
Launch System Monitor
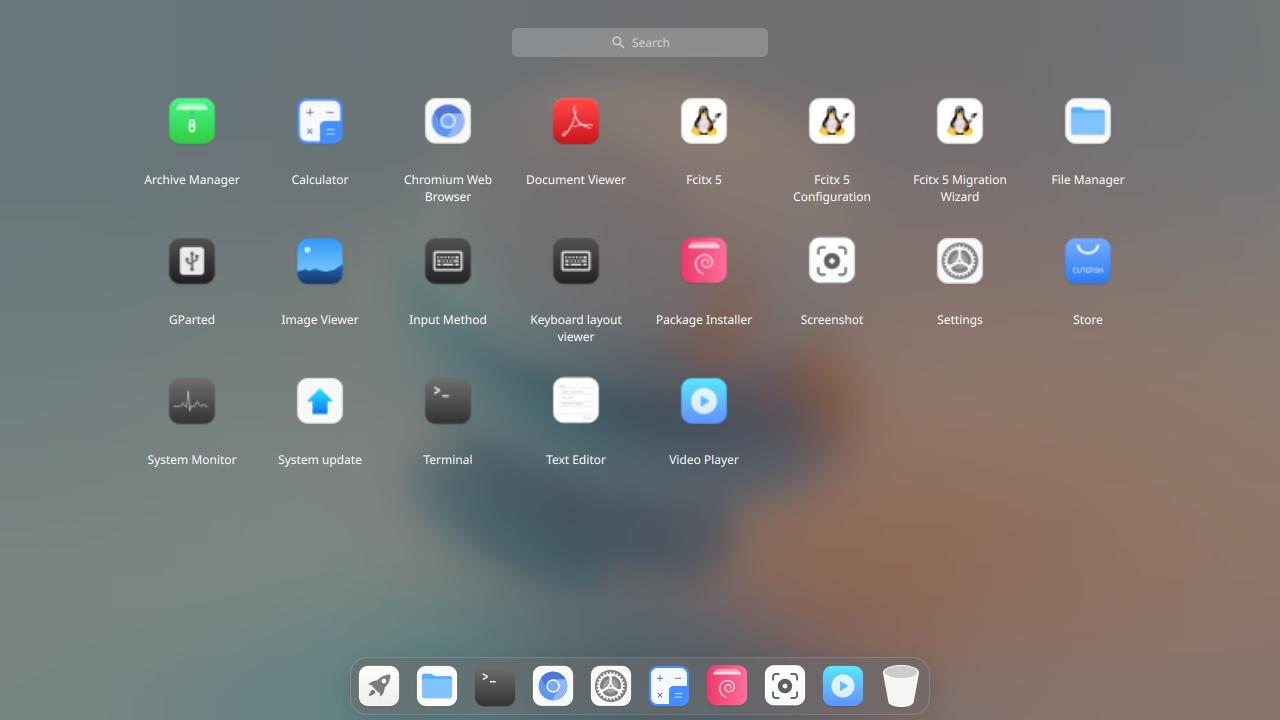pyautogui.click(x=192, y=401)
